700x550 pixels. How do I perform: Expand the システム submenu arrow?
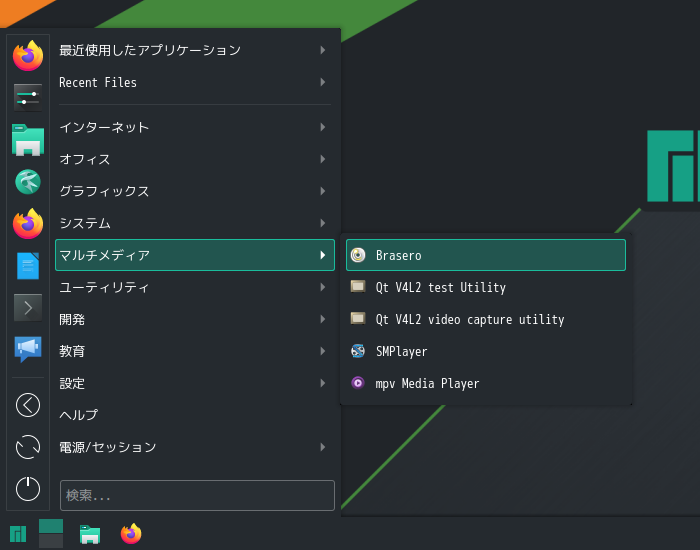point(323,223)
